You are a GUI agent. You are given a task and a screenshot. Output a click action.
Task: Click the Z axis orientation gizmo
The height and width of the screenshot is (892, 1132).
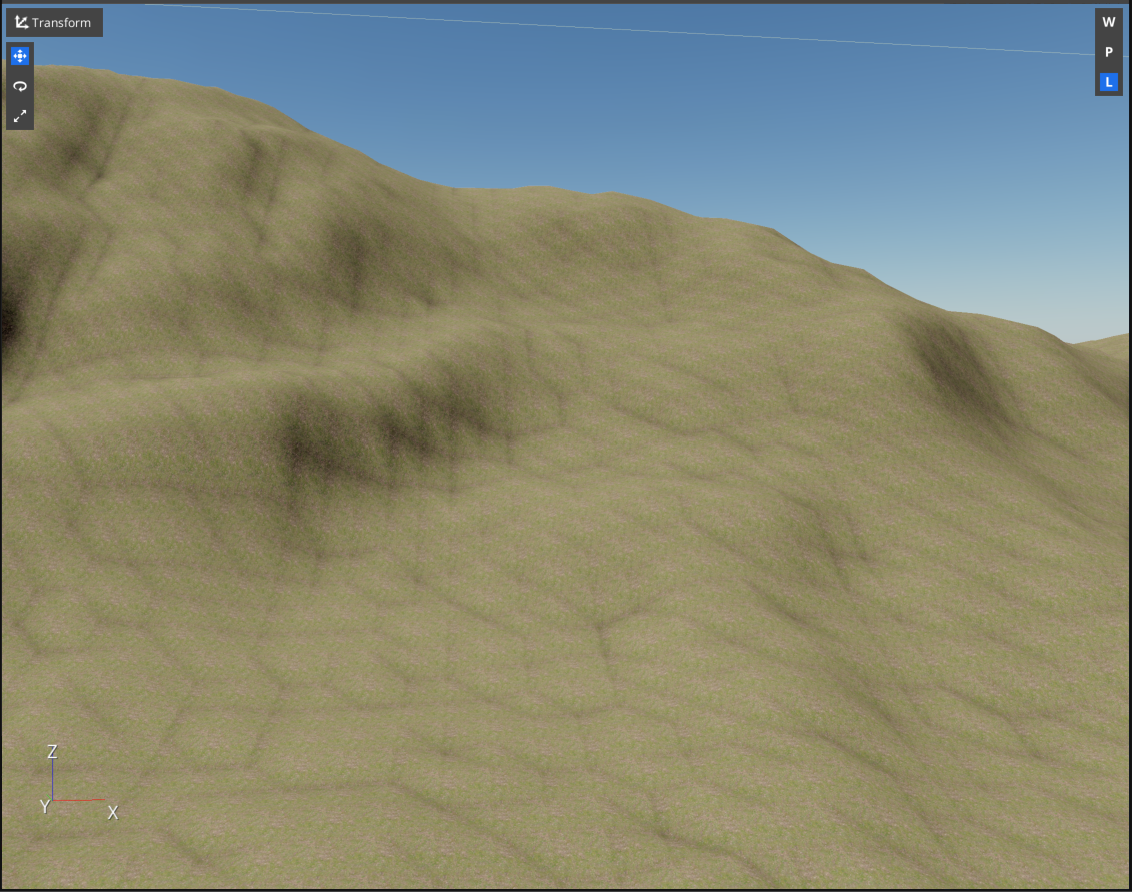[52, 752]
